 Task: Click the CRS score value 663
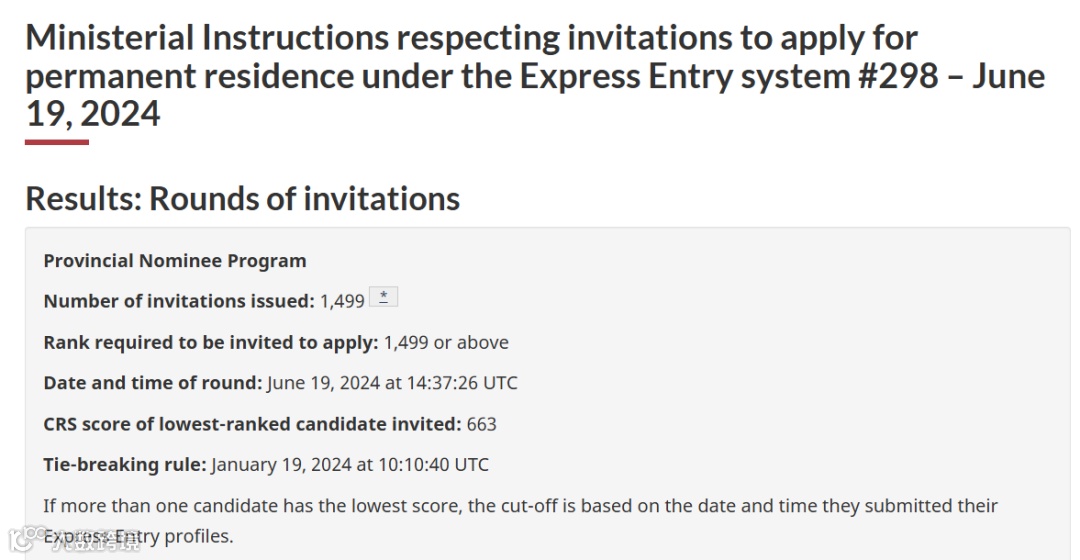482,424
